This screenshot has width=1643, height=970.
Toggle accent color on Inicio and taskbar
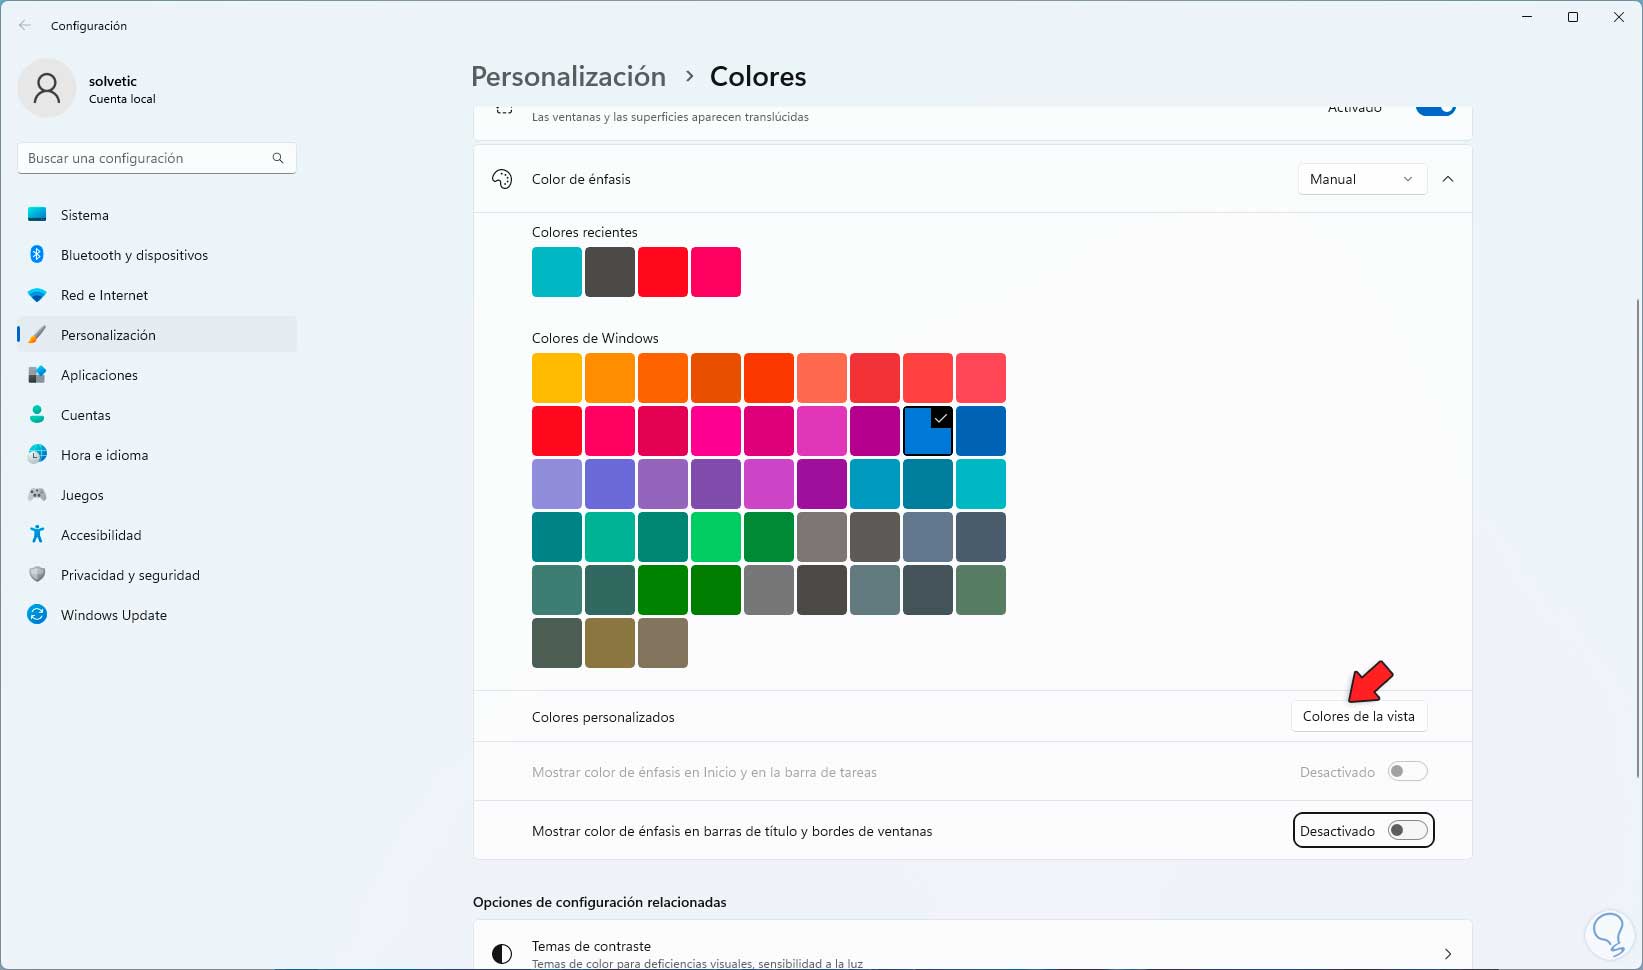tap(1407, 772)
